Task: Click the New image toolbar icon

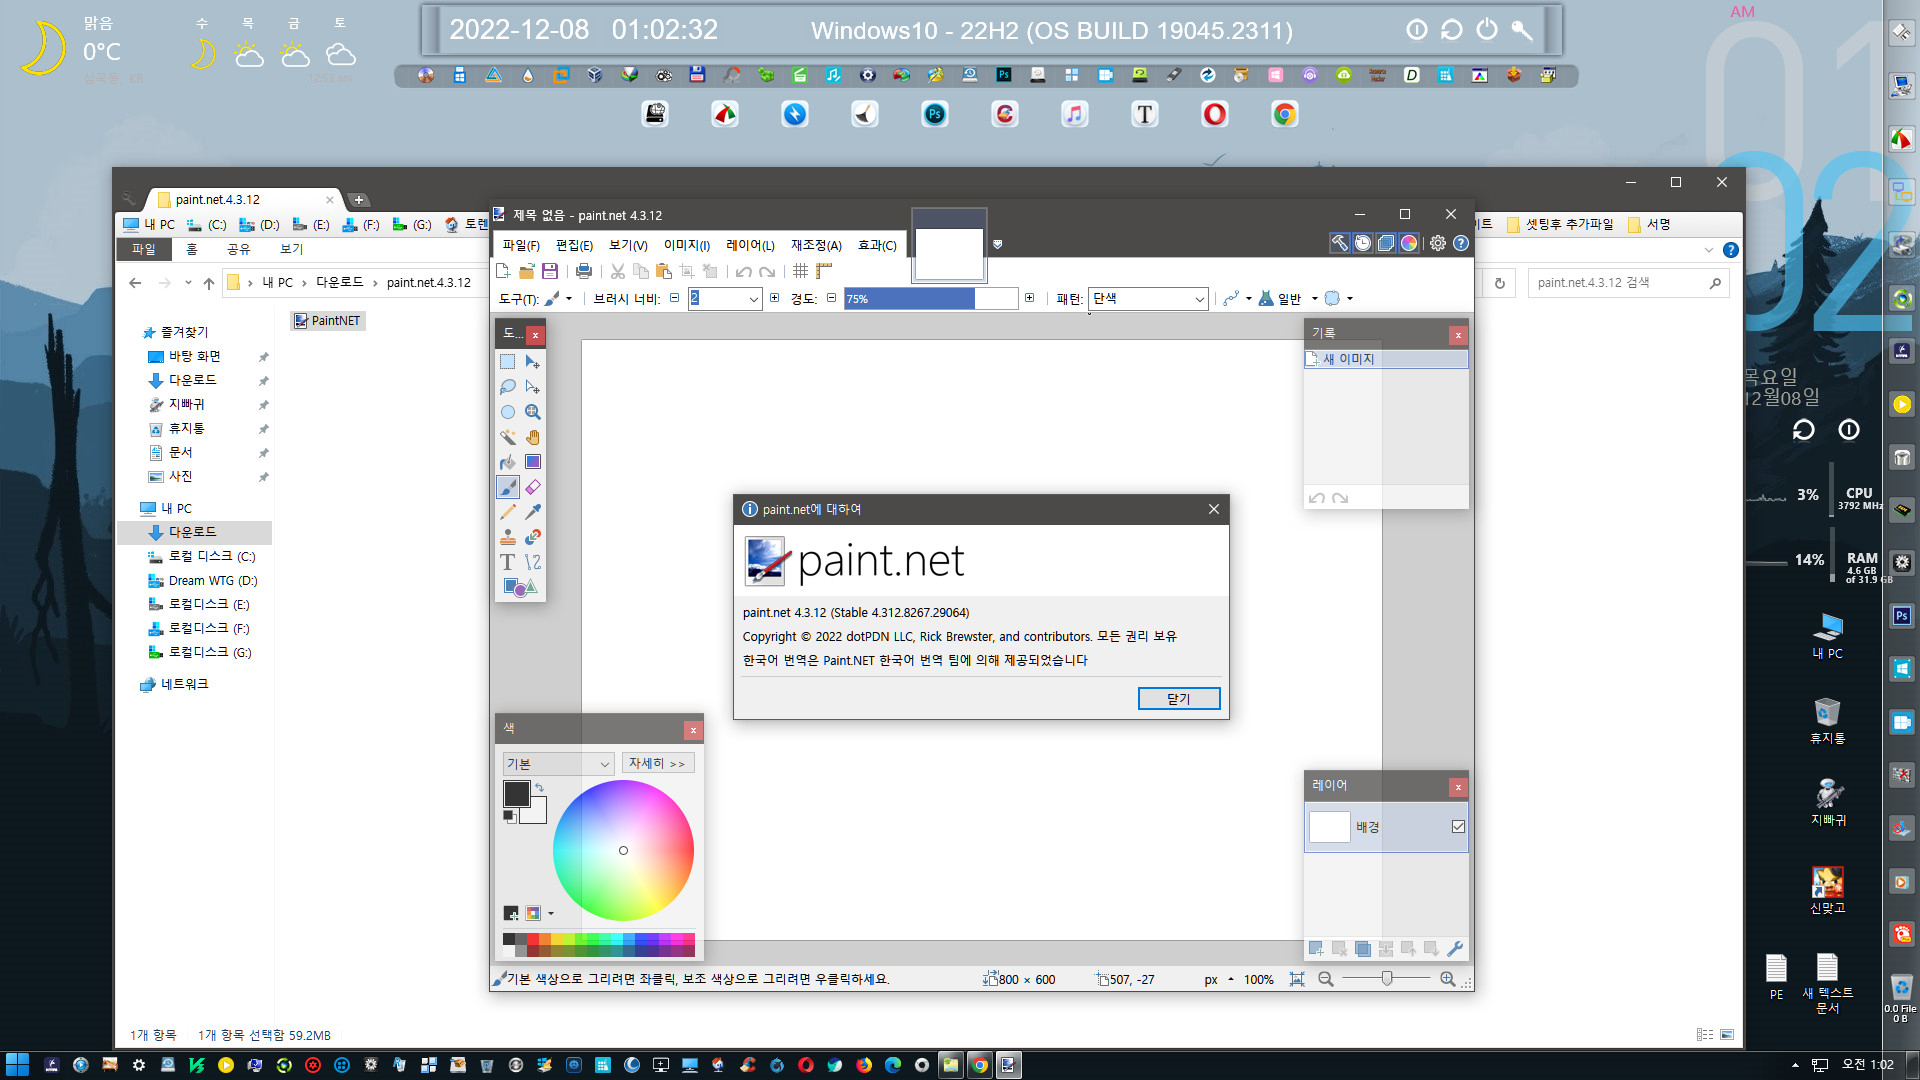Action: (x=504, y=271)
